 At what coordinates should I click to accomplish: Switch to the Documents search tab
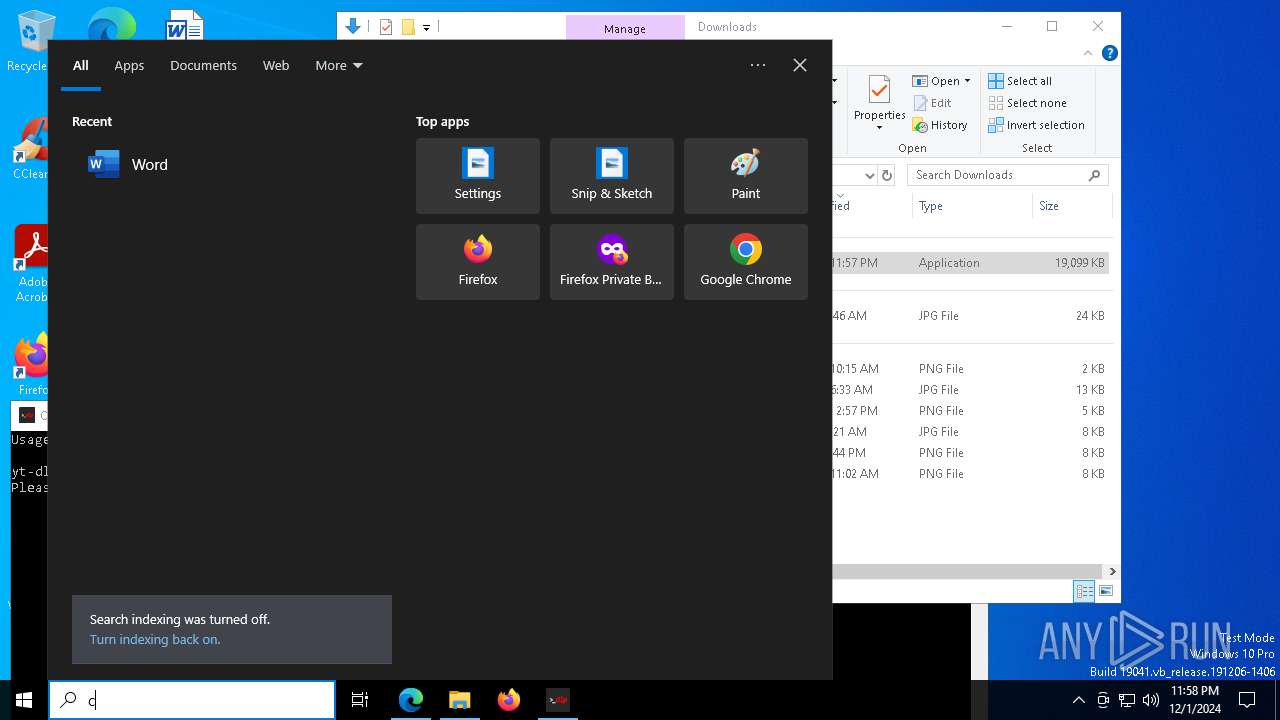(203, 65)
